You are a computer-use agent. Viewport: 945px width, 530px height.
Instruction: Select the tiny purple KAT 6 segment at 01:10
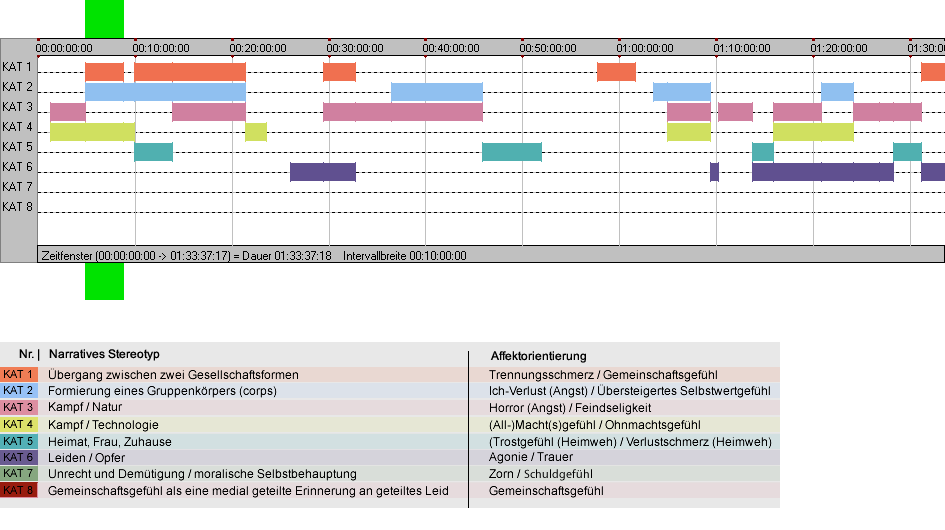pyautogui.click(x=715, y=171)
